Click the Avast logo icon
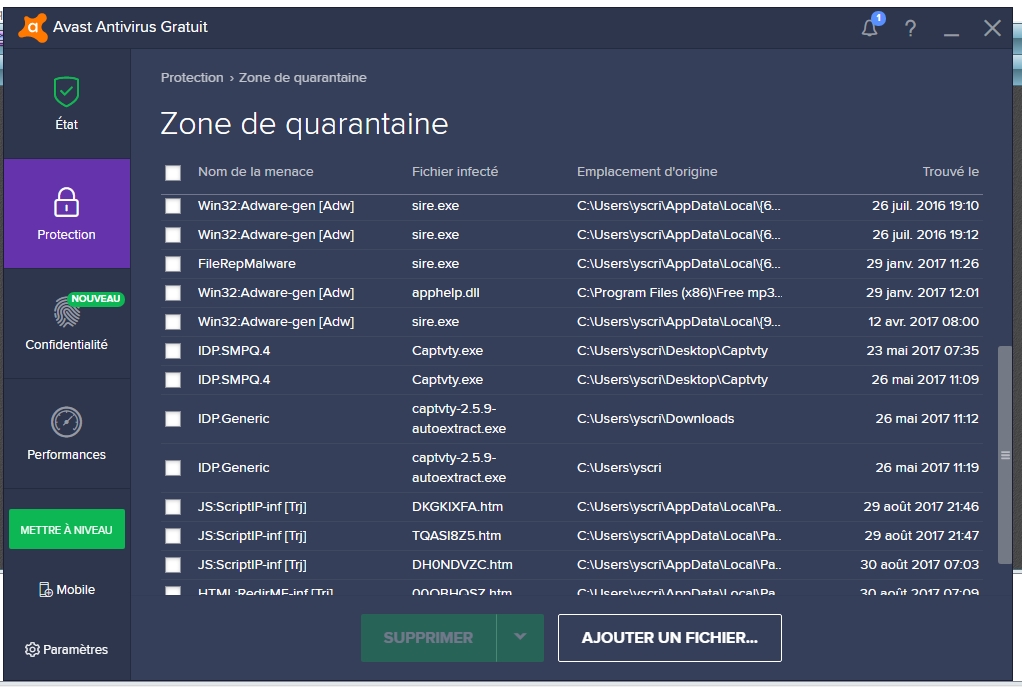The height and width of the screenshot is (687, 1022). tap(33, 27)
